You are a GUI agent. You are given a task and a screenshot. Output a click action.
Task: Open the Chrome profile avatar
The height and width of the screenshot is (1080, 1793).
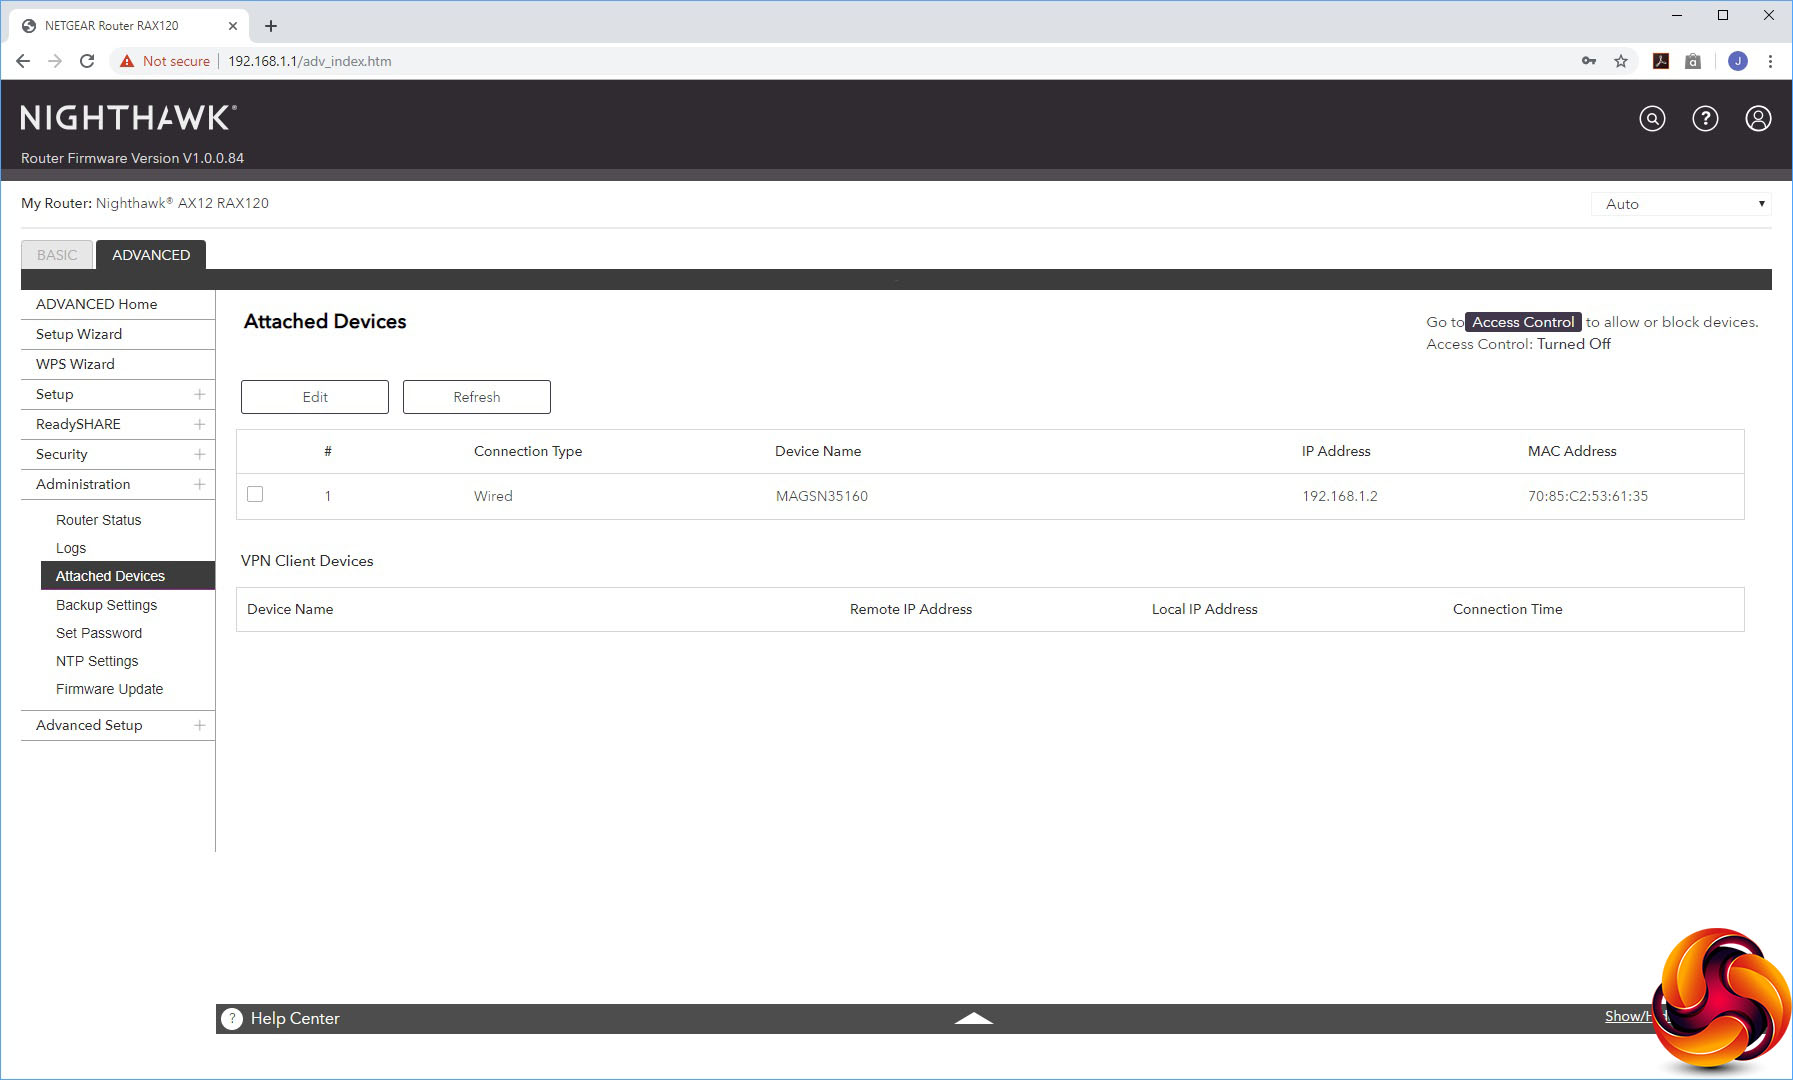coord(1738,61)
